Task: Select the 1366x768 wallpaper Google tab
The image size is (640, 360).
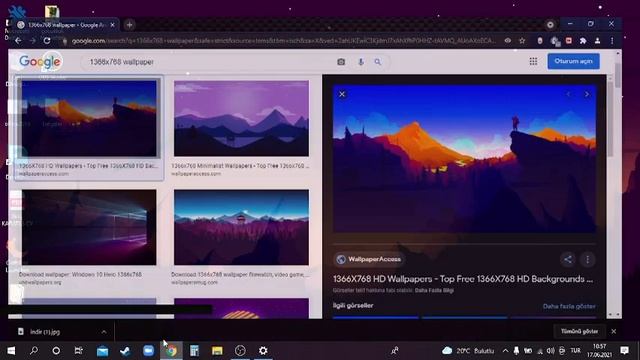Action: (x=65, y=25)
